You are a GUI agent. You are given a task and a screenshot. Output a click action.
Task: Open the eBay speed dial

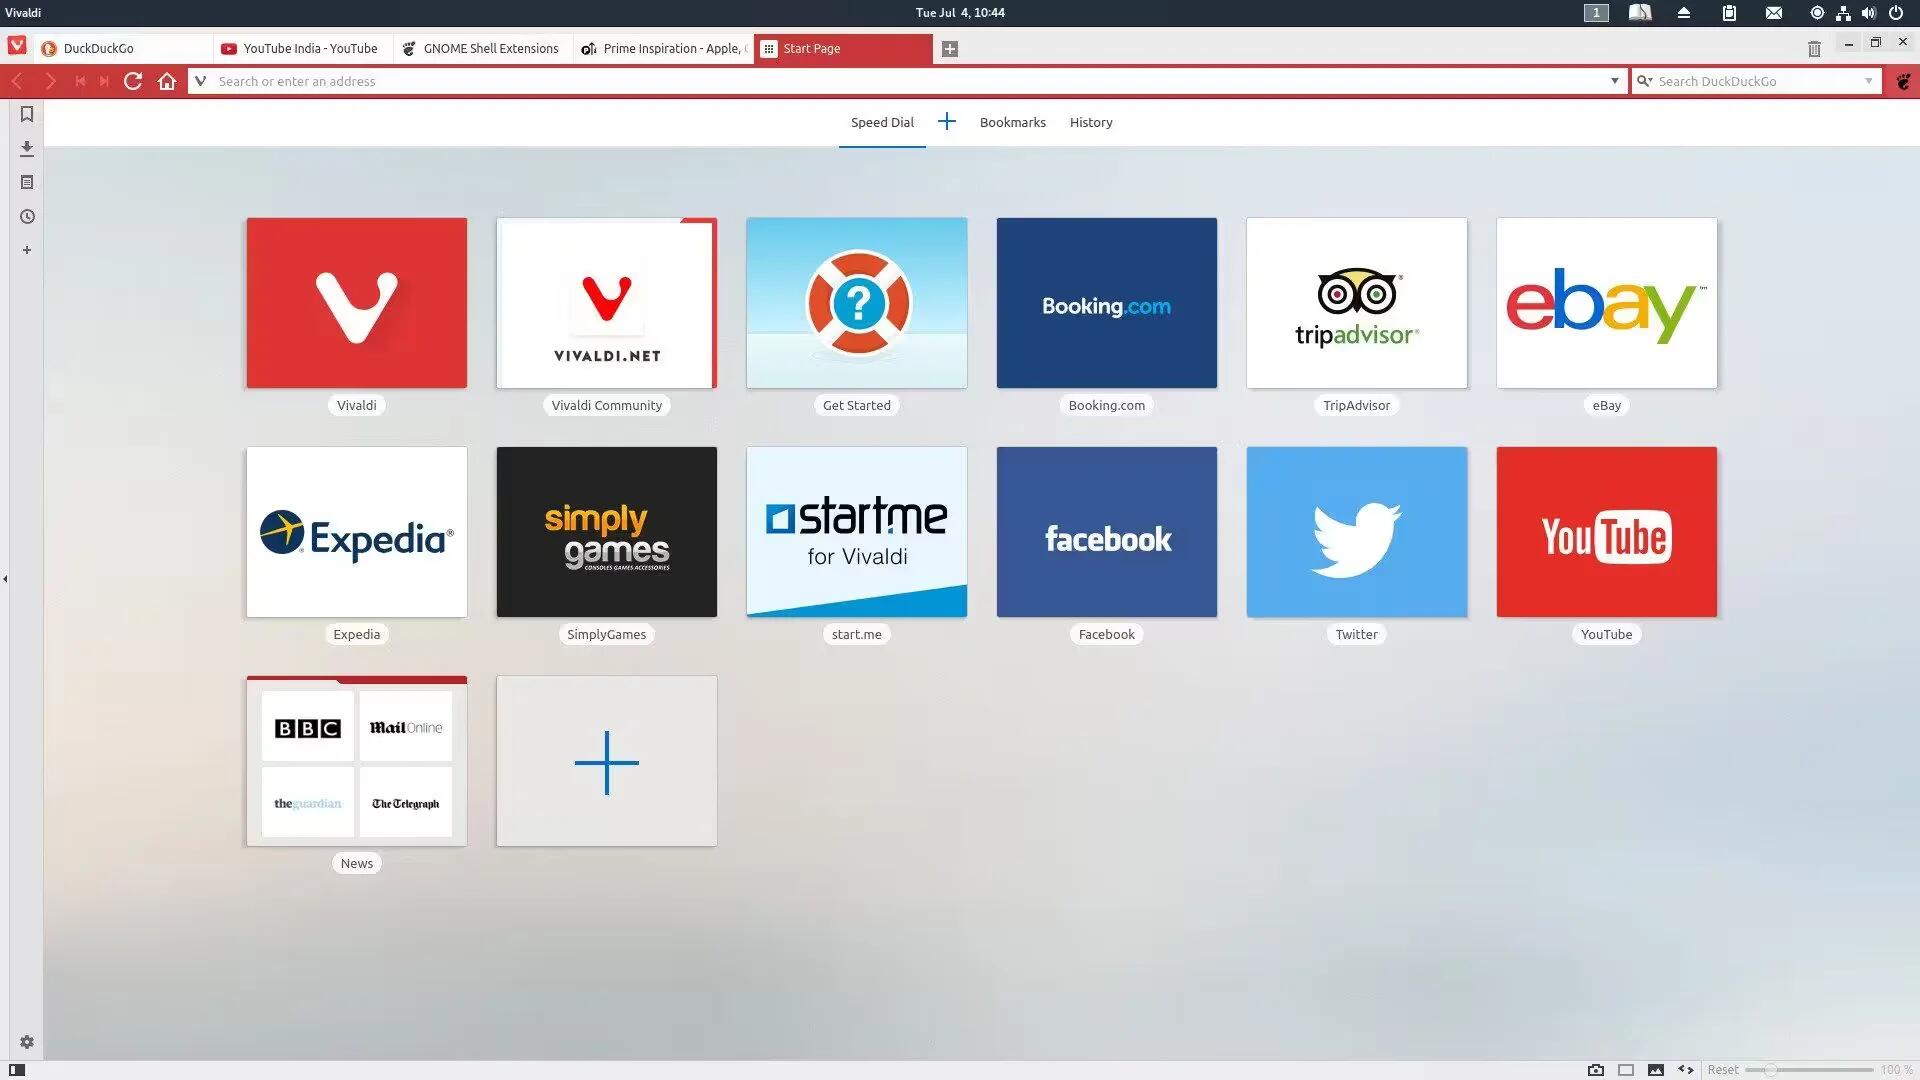1607,303
